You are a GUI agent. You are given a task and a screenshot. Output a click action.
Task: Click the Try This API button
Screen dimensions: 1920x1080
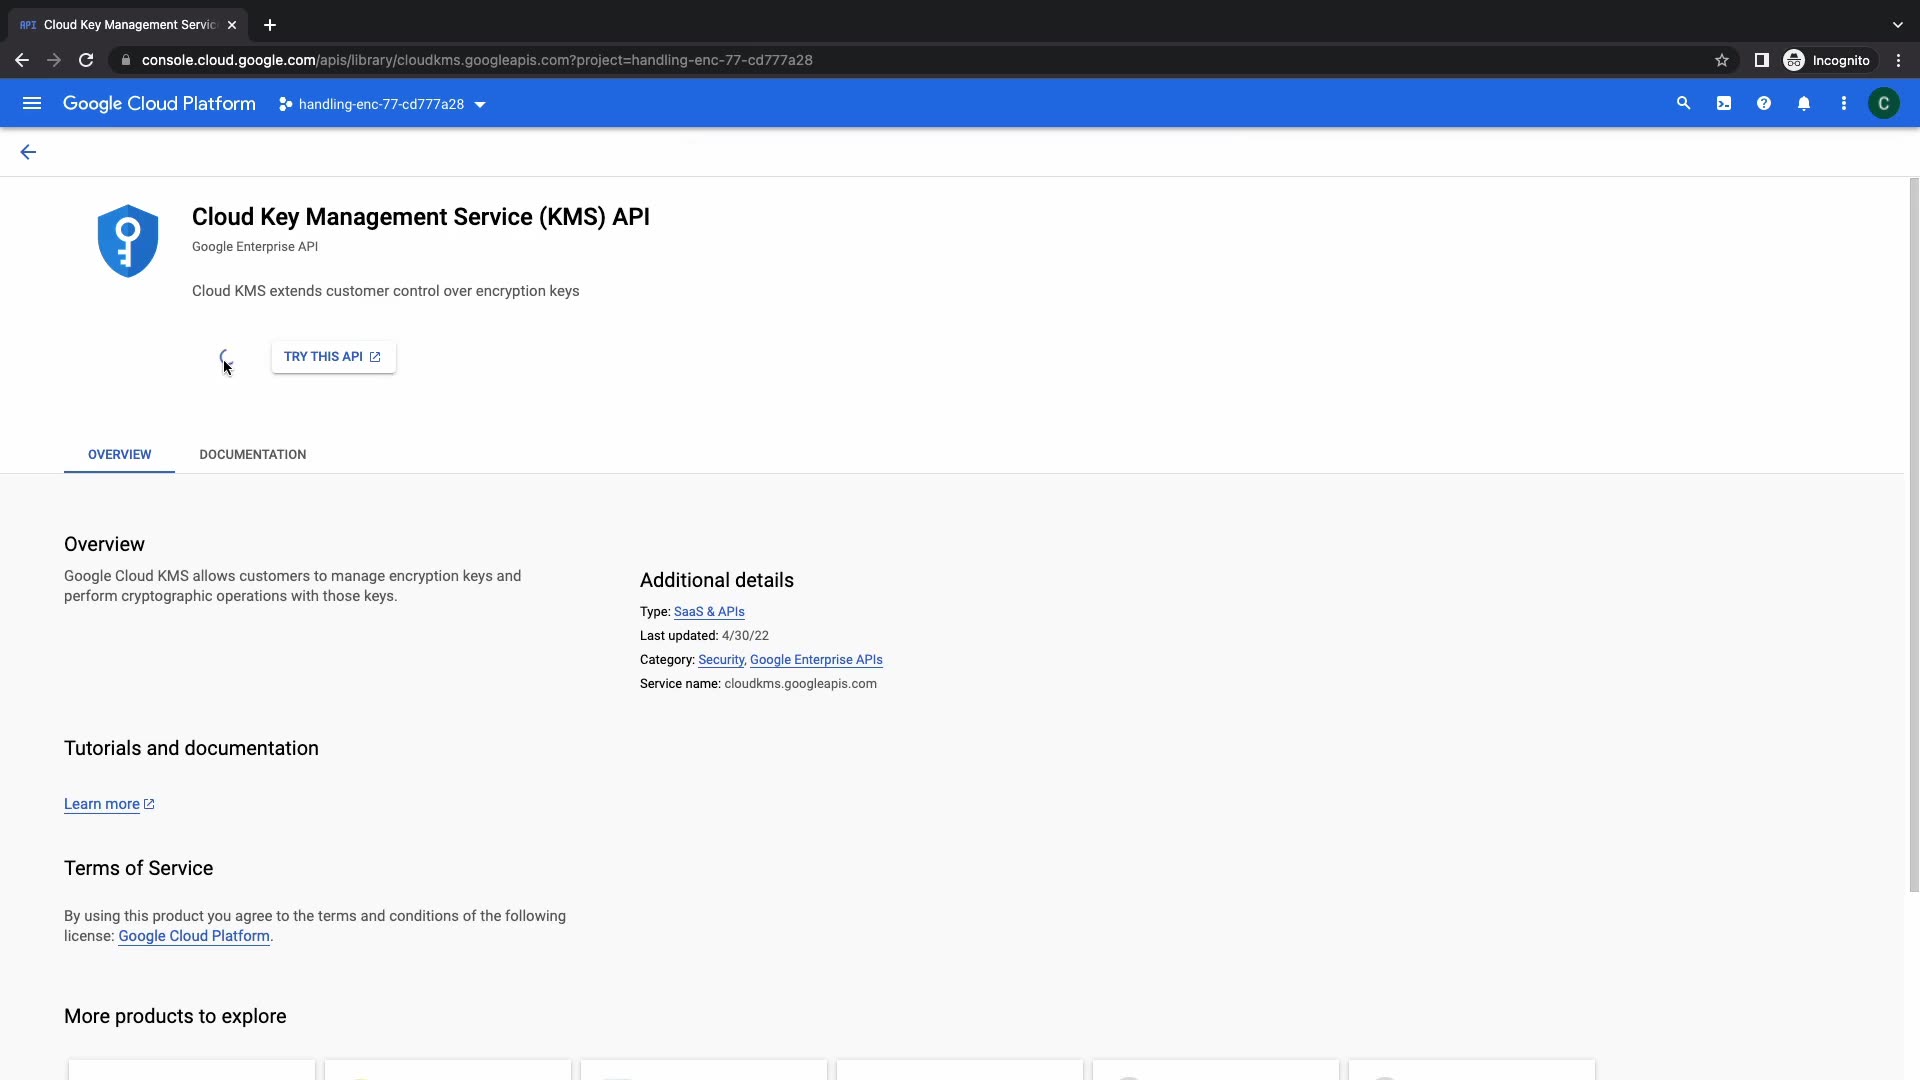point(333,357)
